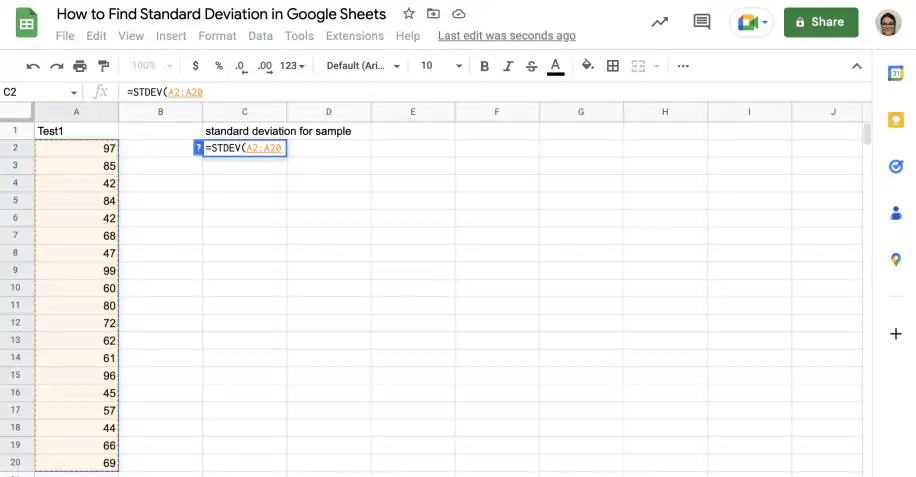Image resolution: width=916 pixels, height=477 pixels.
Task: Open the fill color bucket
Action: [588, 65]
